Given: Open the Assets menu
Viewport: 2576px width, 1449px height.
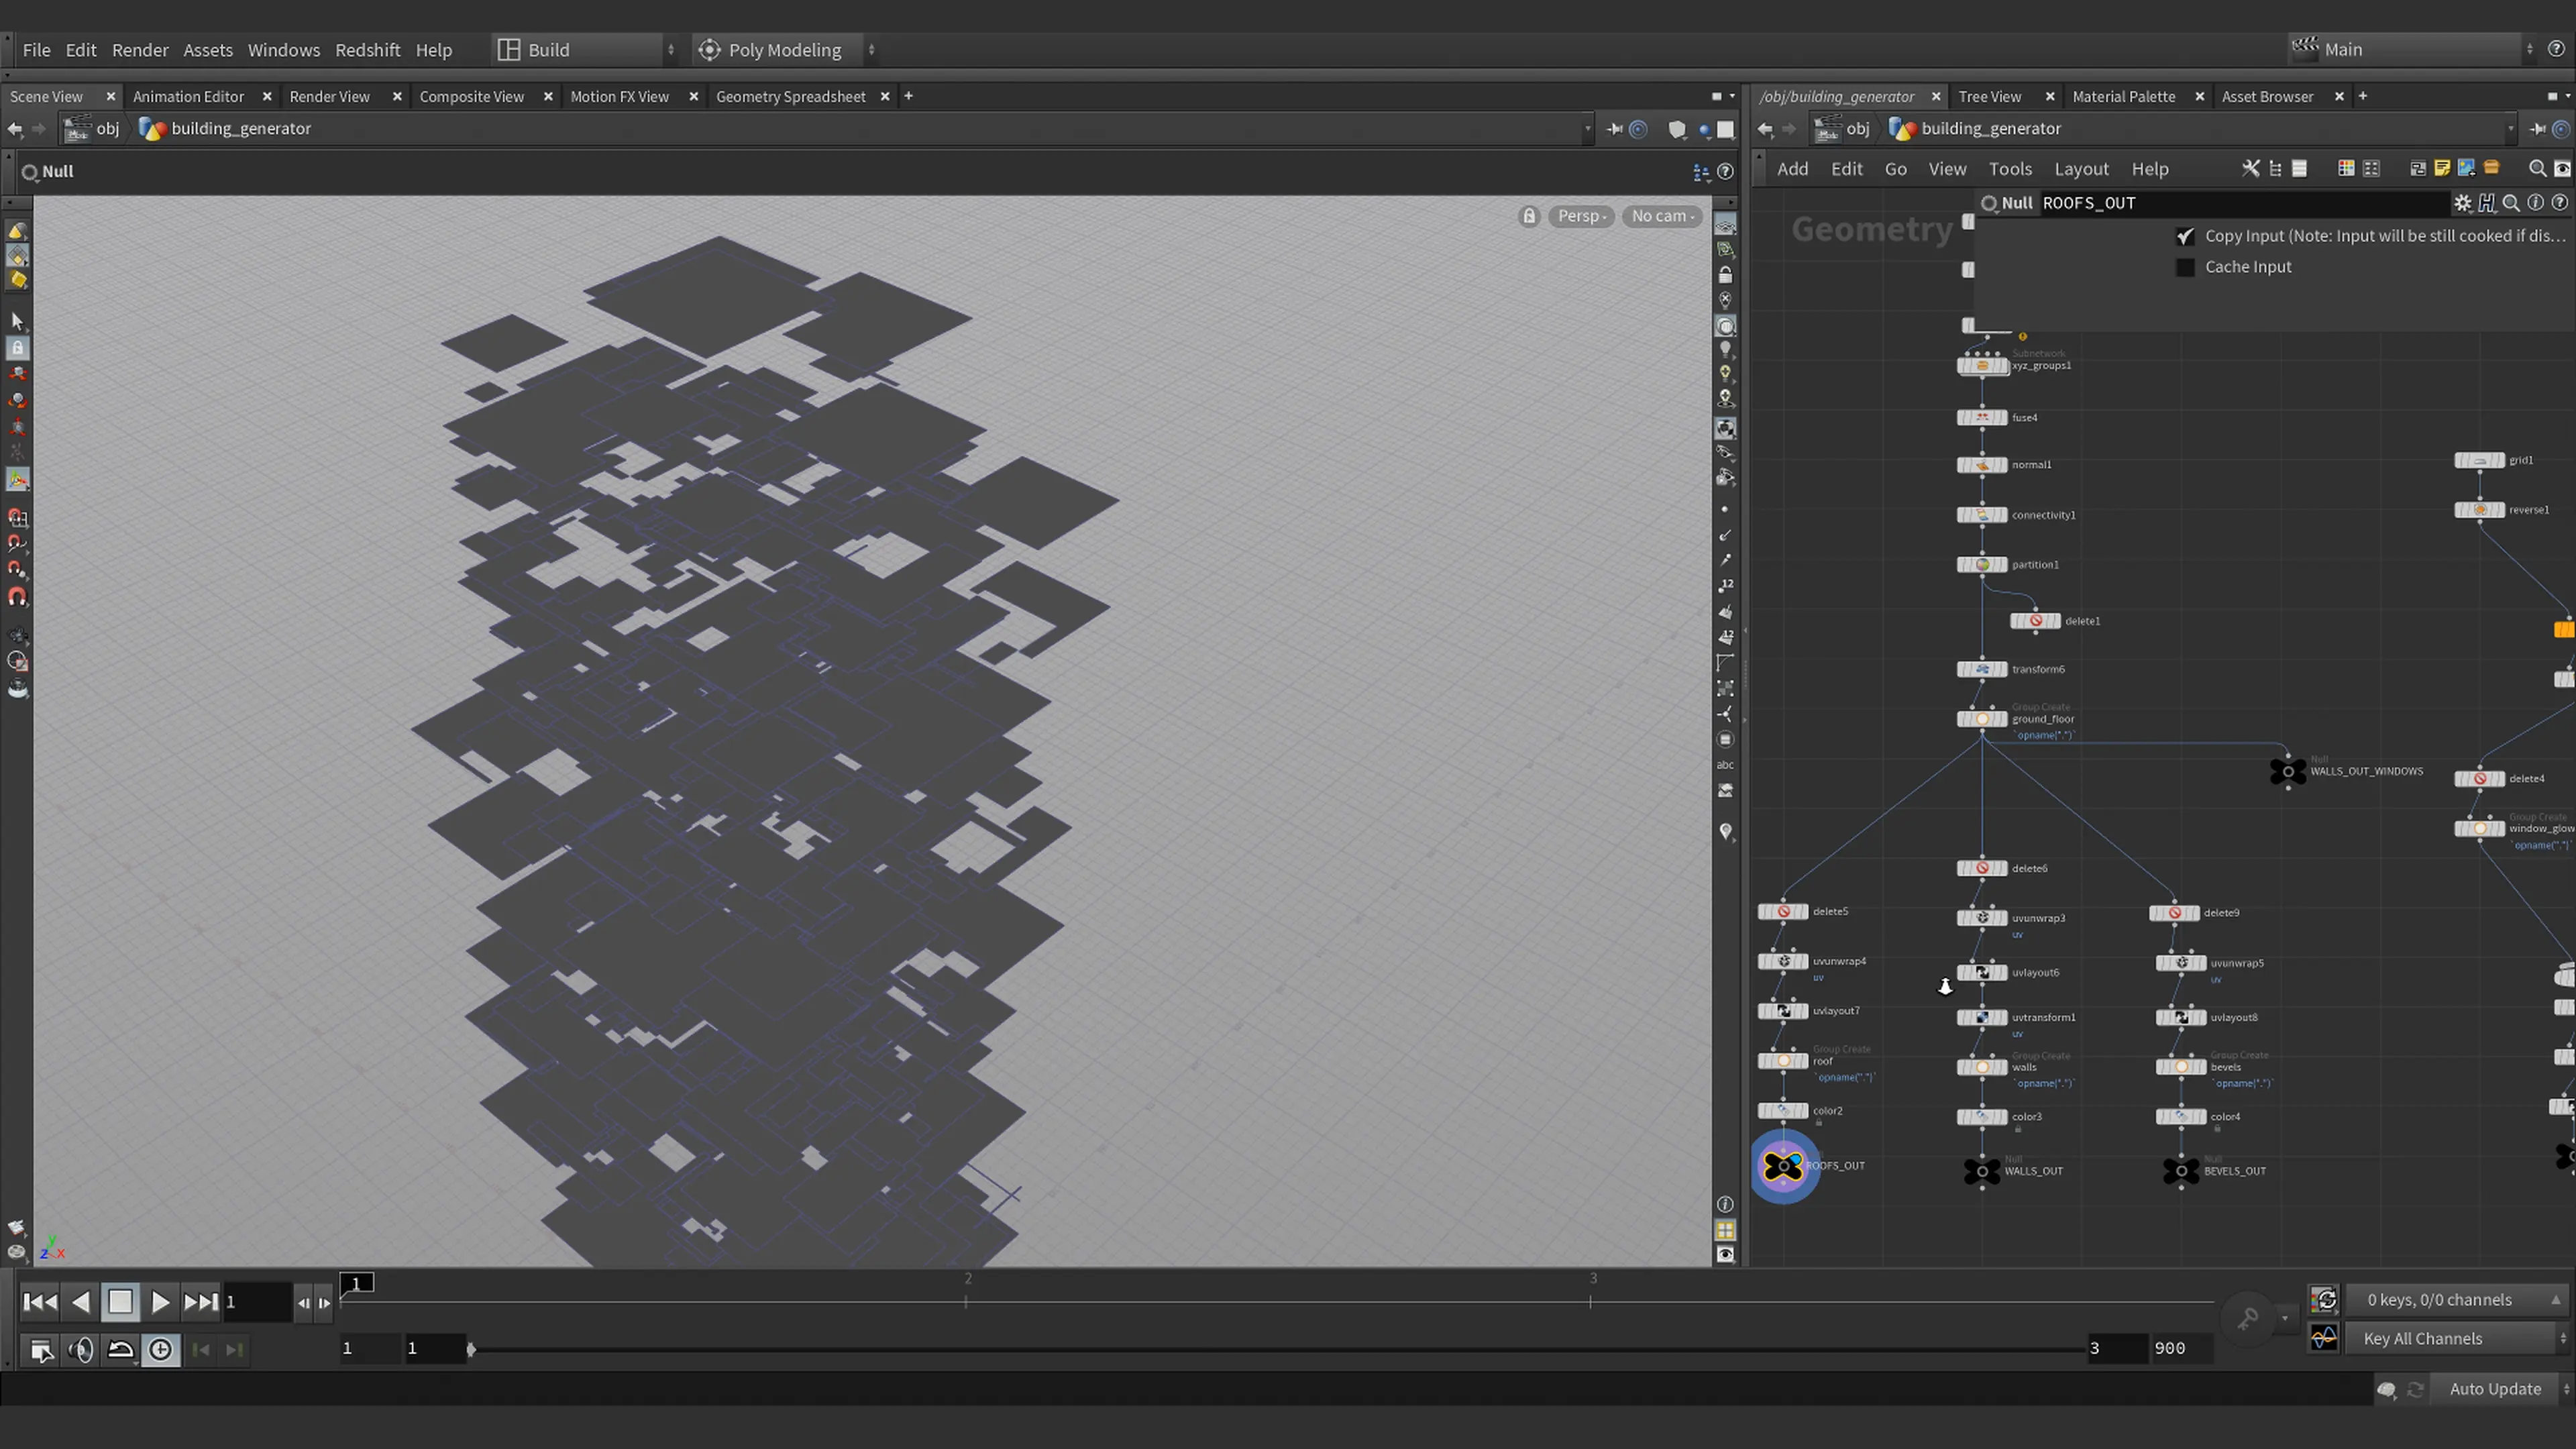Looking at the screenshot, I should point(208,50).
